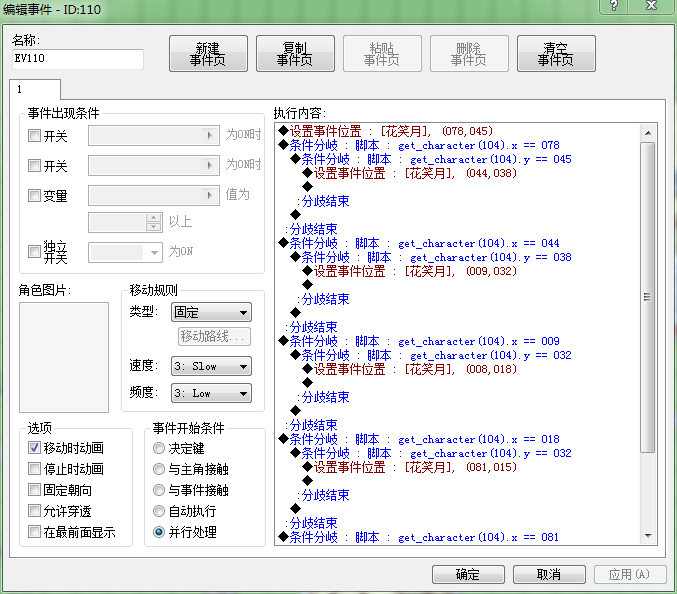
Task: Confirm with the 确定 button
Action: tap(468, 574)
